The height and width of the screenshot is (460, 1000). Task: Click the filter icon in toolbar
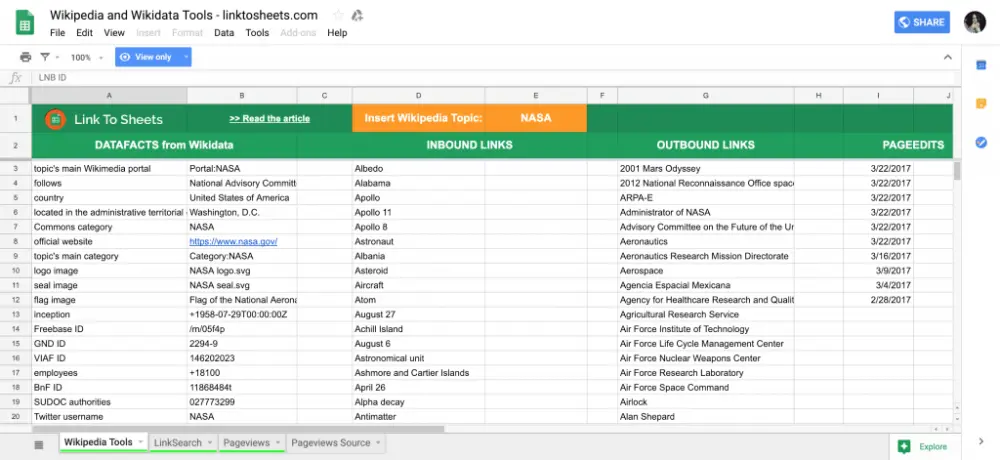point(45,57)
